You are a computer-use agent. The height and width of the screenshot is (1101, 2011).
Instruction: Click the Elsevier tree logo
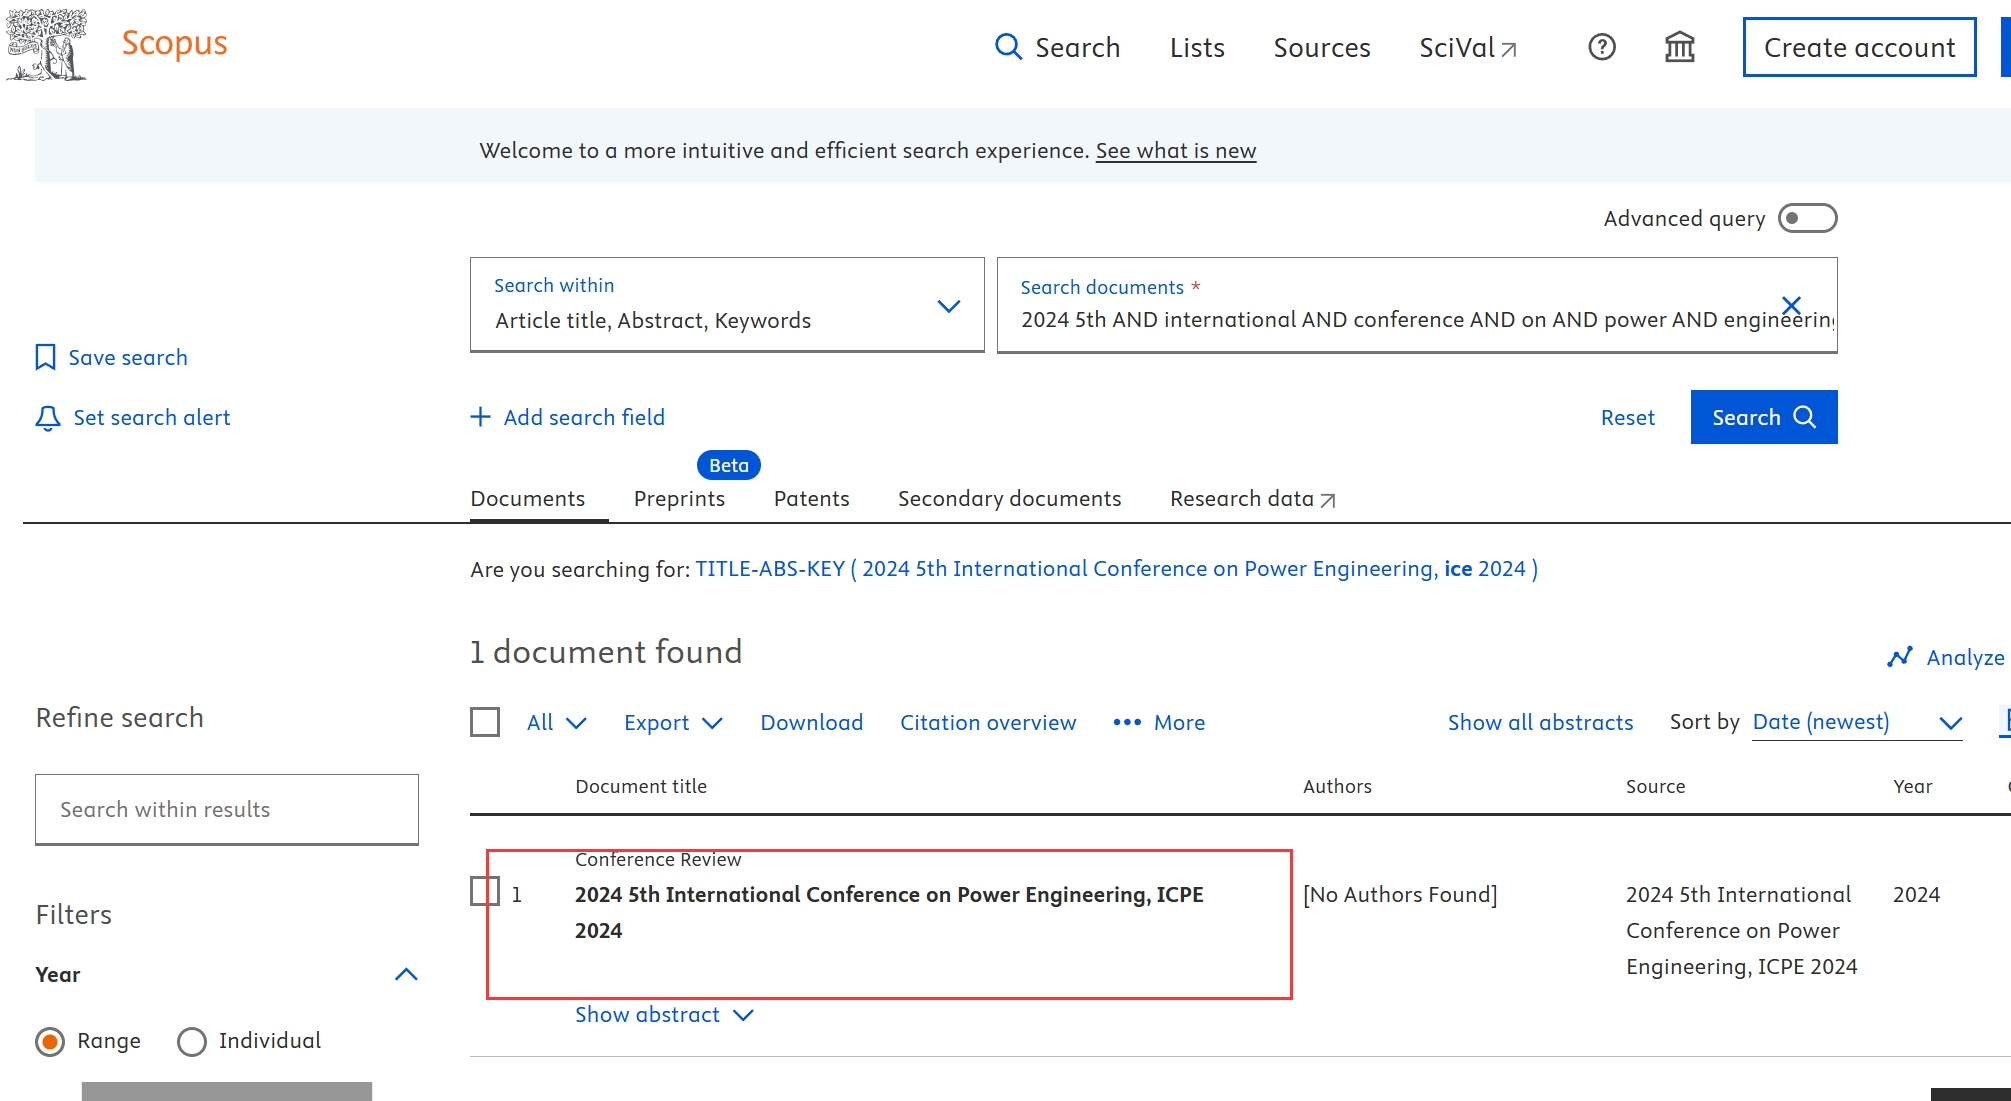coord(46,45)
